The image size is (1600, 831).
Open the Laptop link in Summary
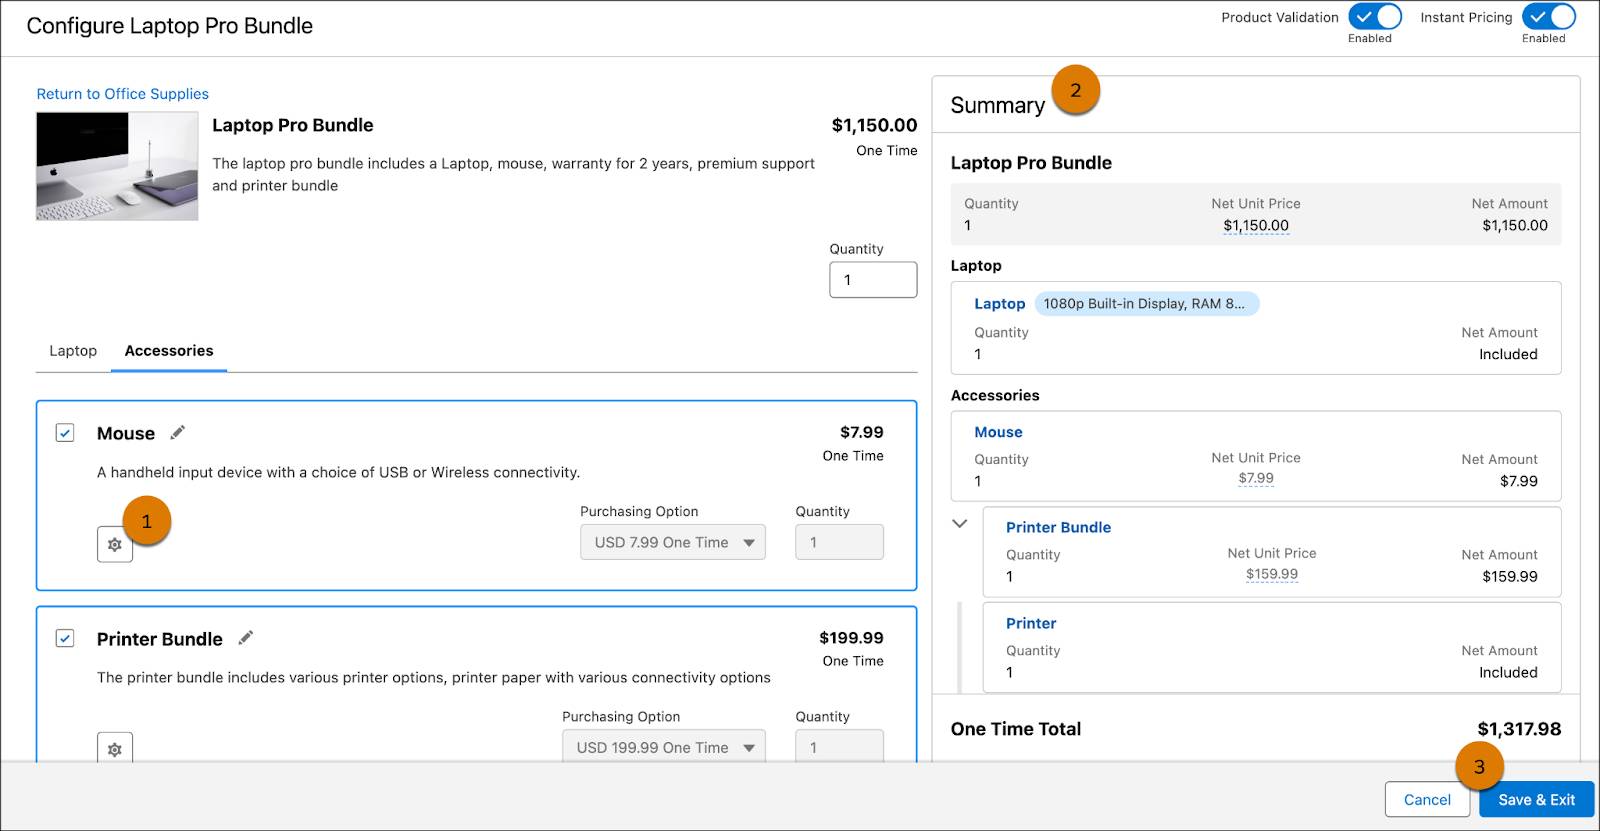999,304
